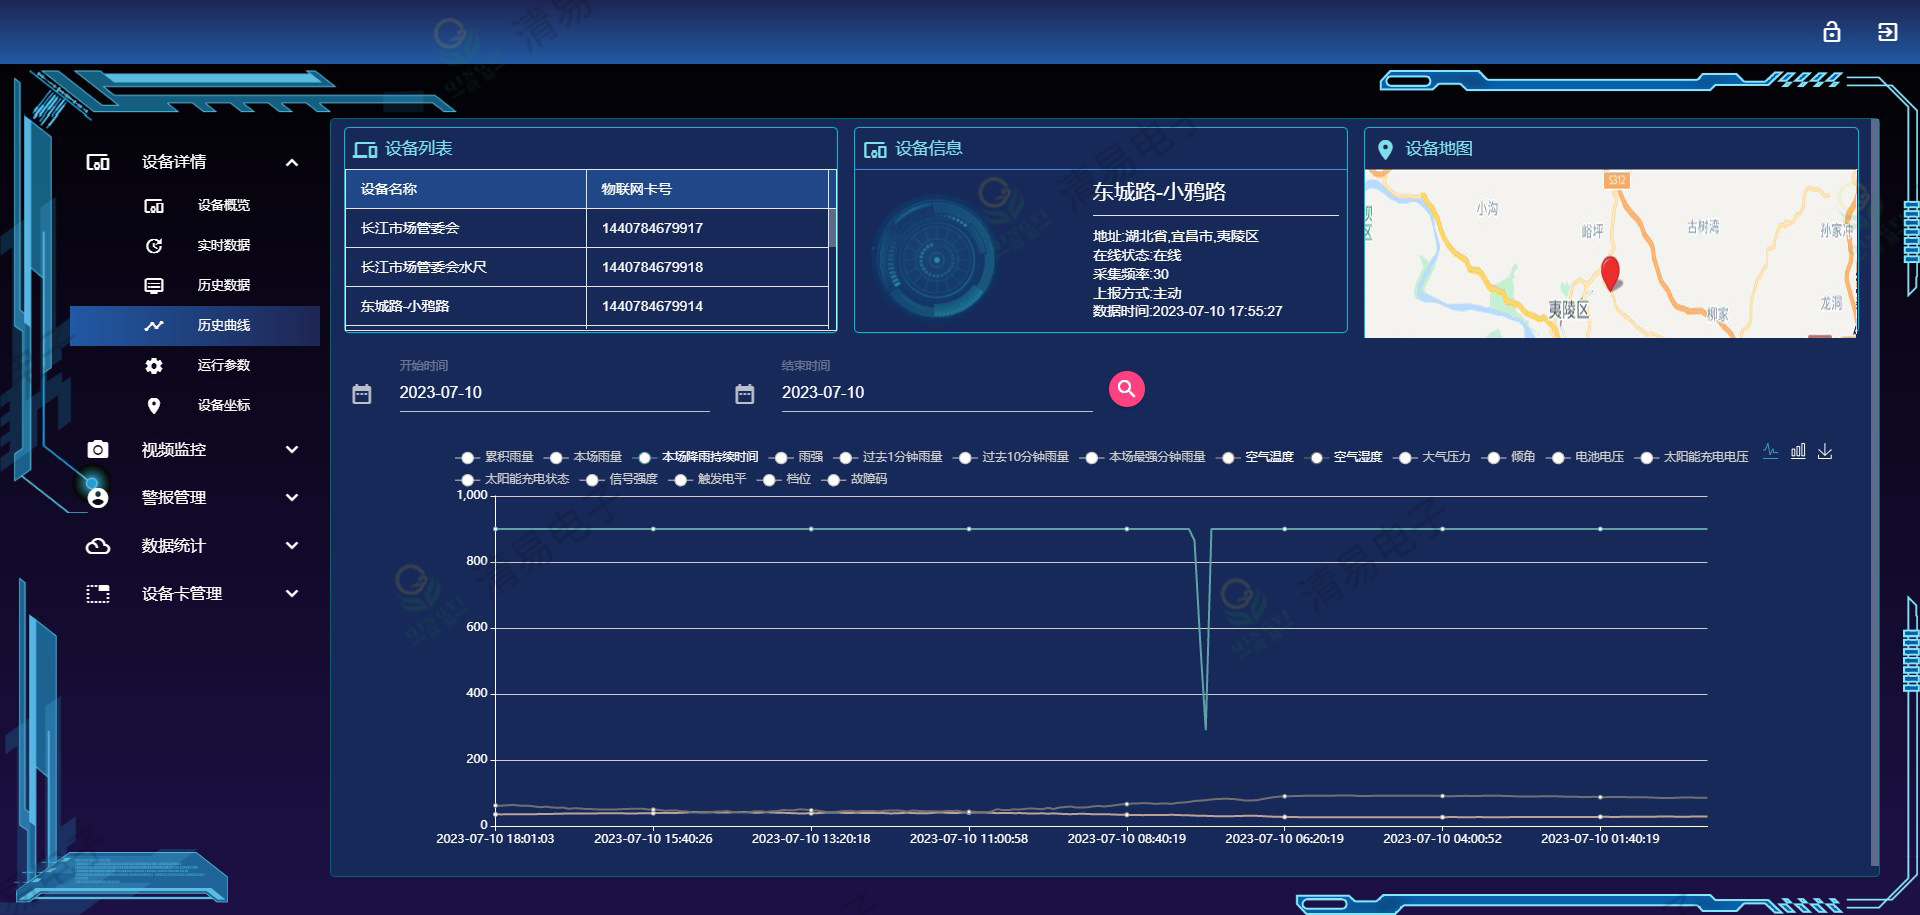Download the chart as image
1920x915 pixels.
pos(1825,451)
